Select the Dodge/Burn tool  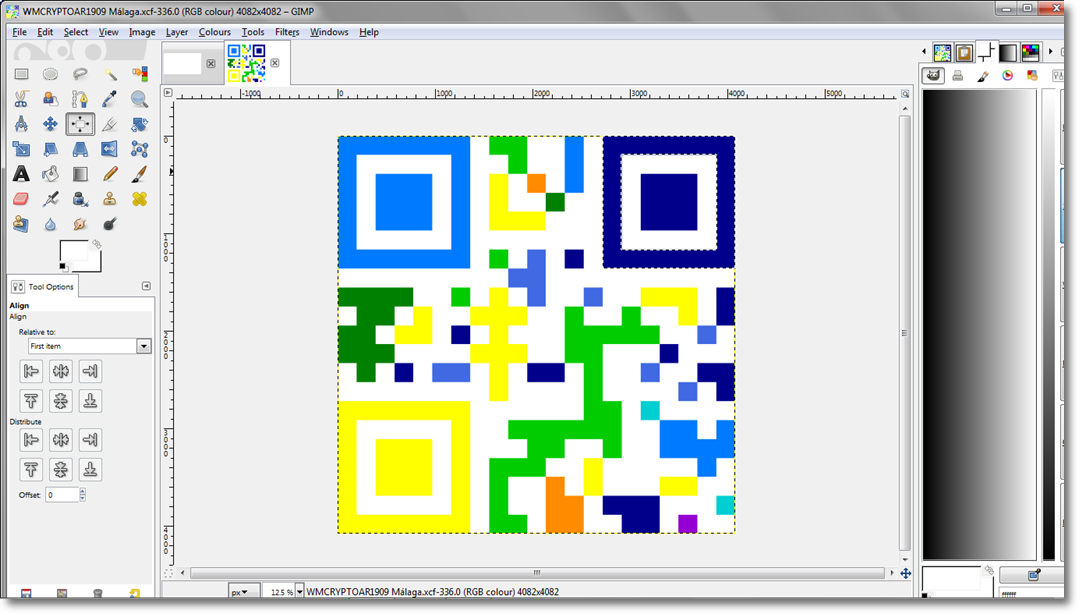pyautogui.click(x=110, y=224)
